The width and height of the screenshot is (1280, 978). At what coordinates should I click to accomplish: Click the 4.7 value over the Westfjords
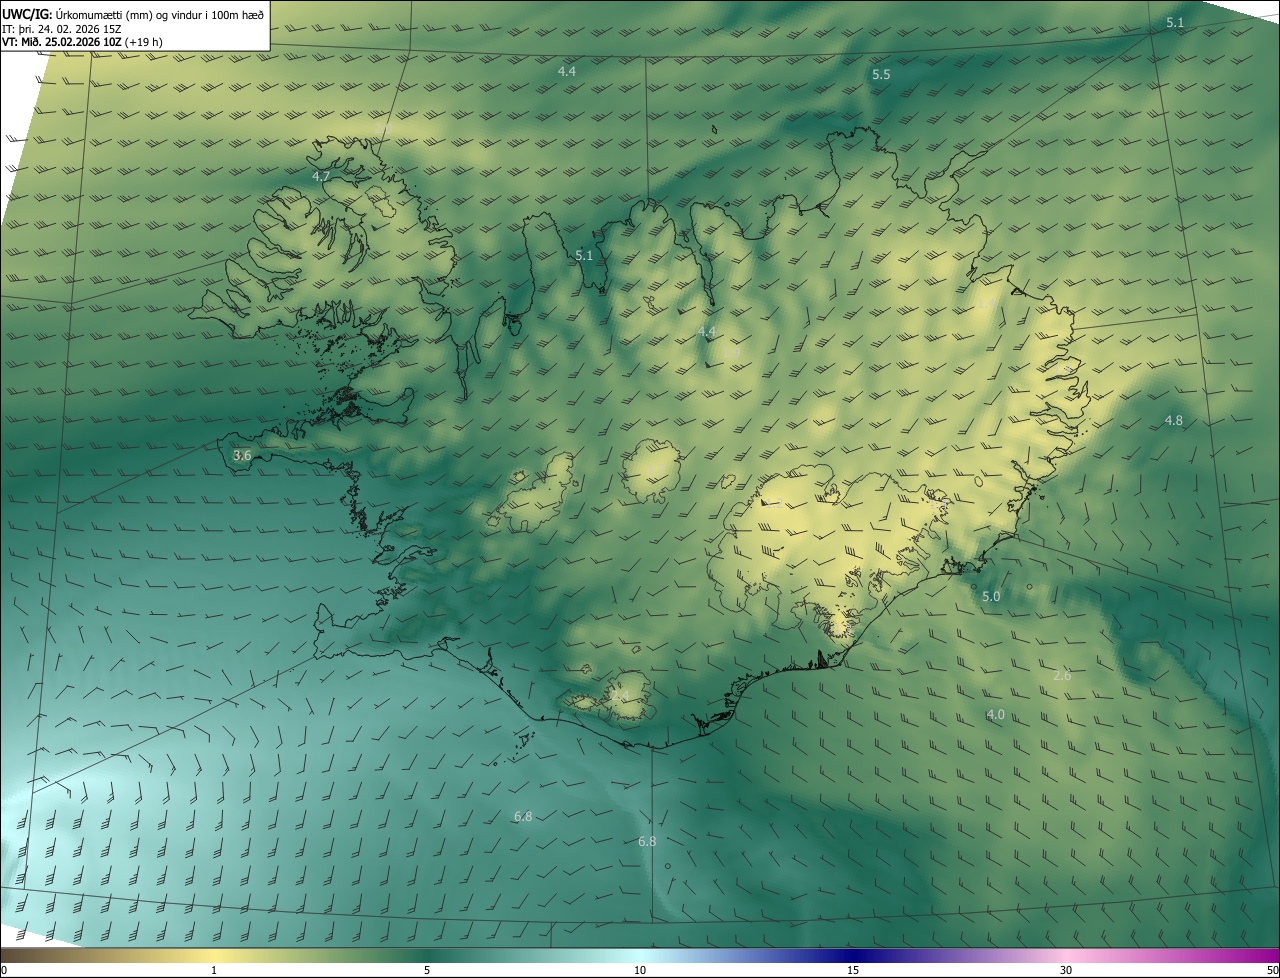[x=321, y=176]
